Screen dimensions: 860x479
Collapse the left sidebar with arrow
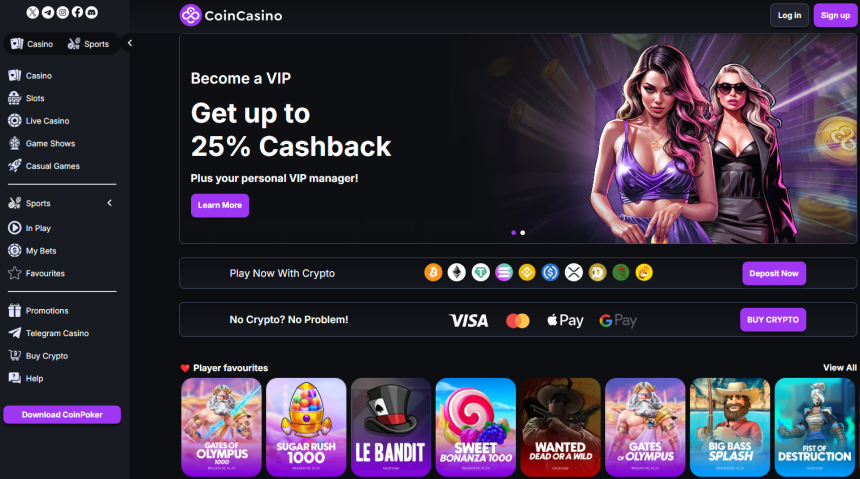[x=130, y=43]
